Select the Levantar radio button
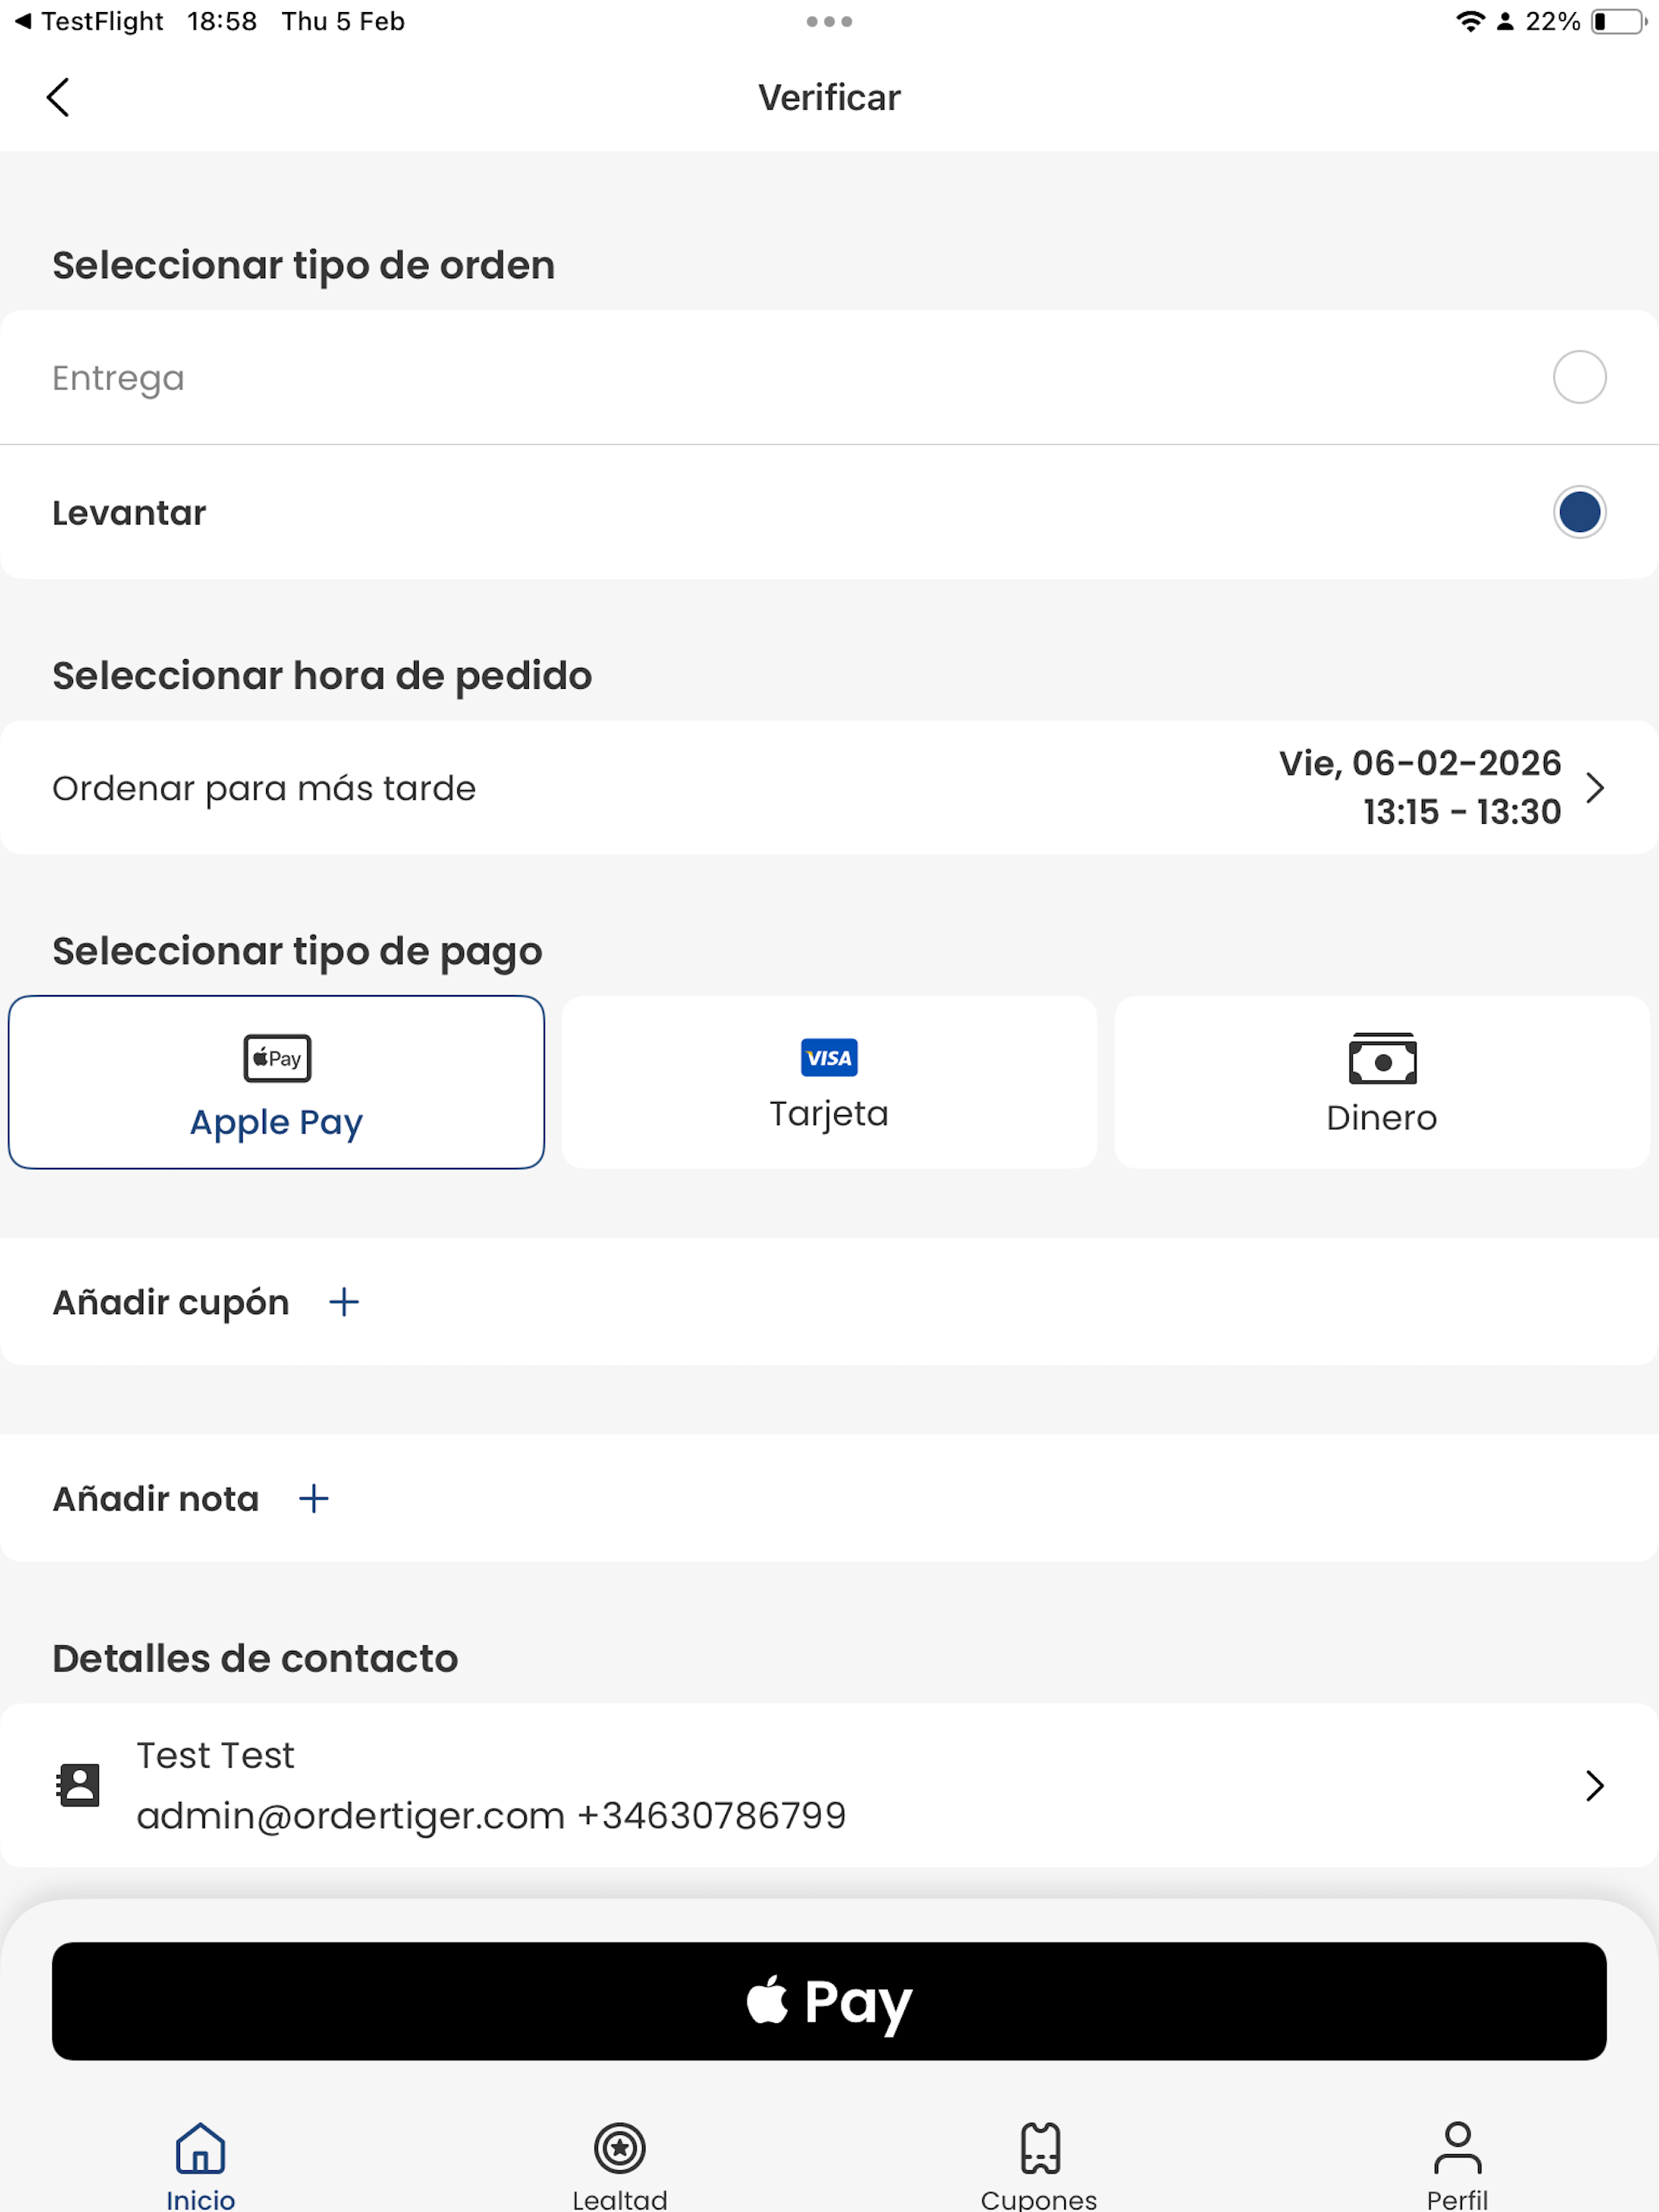 click(1579, 512)
